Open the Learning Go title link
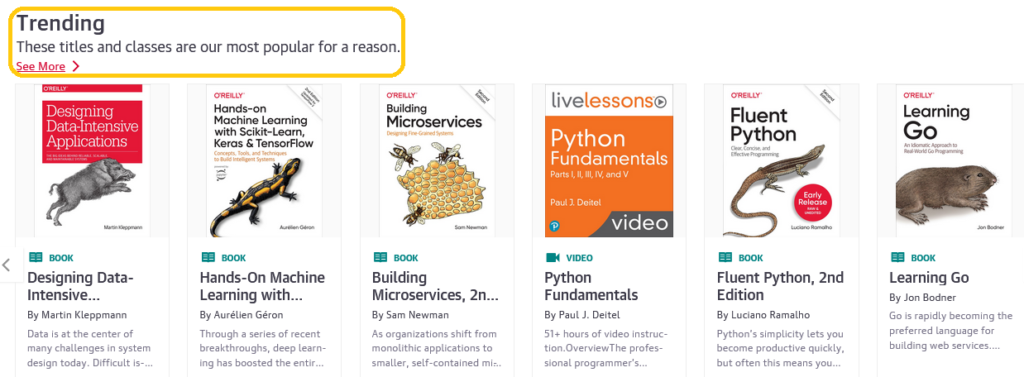 (x=929, y=278)
